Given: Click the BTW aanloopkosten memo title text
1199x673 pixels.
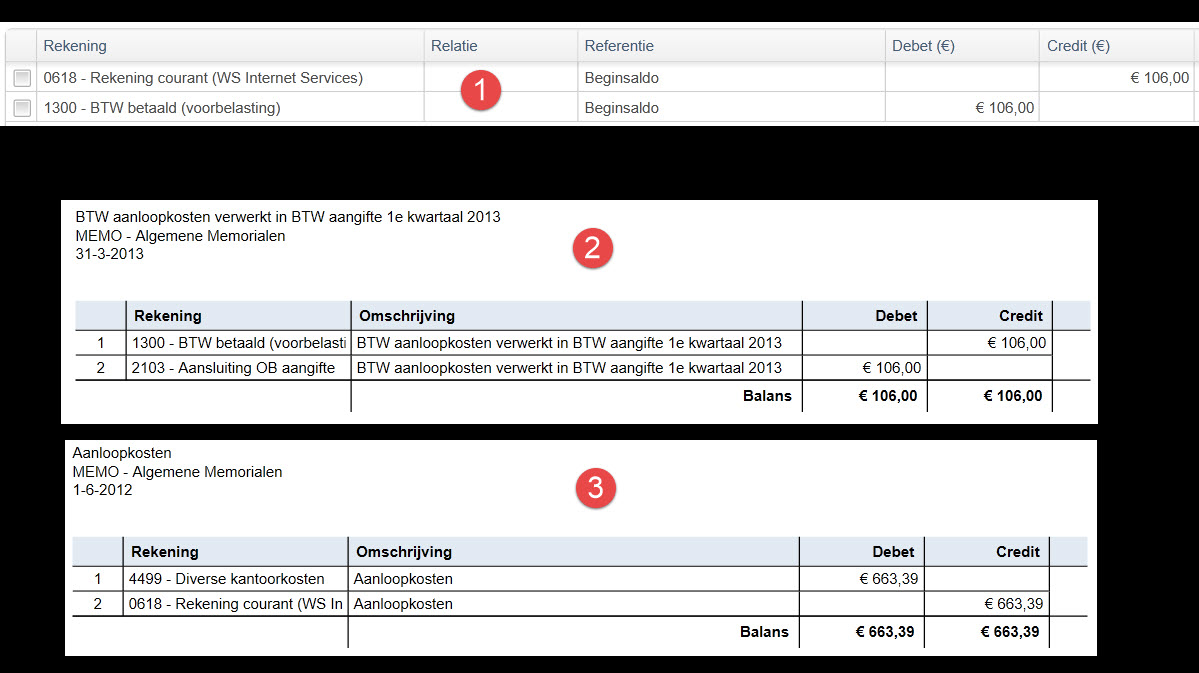Looking at the screenshot, I should 287,217.
